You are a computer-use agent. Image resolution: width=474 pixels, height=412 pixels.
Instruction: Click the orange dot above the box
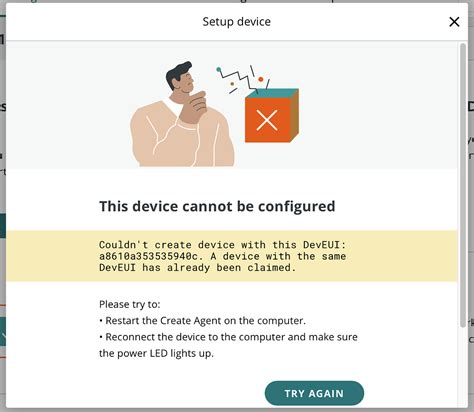pyautogui.click(x=261, y=79)
